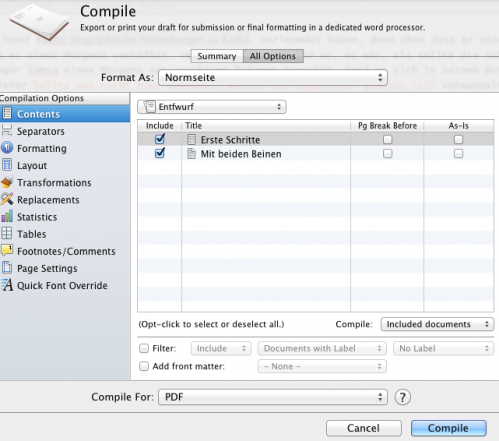The height and width of the screenshot is (441, 499).
Task: Select Page Settings in compilation options
Action: pyautogui.click(x=65, y=268)
